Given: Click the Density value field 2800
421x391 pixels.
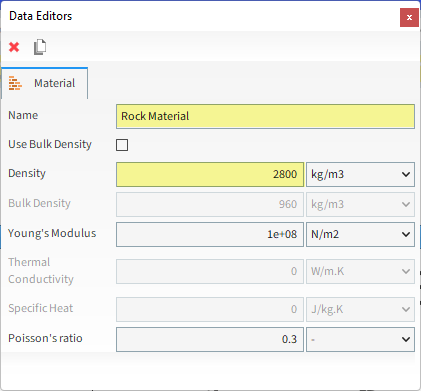Looking at the screenshot, I should (210, 174).
